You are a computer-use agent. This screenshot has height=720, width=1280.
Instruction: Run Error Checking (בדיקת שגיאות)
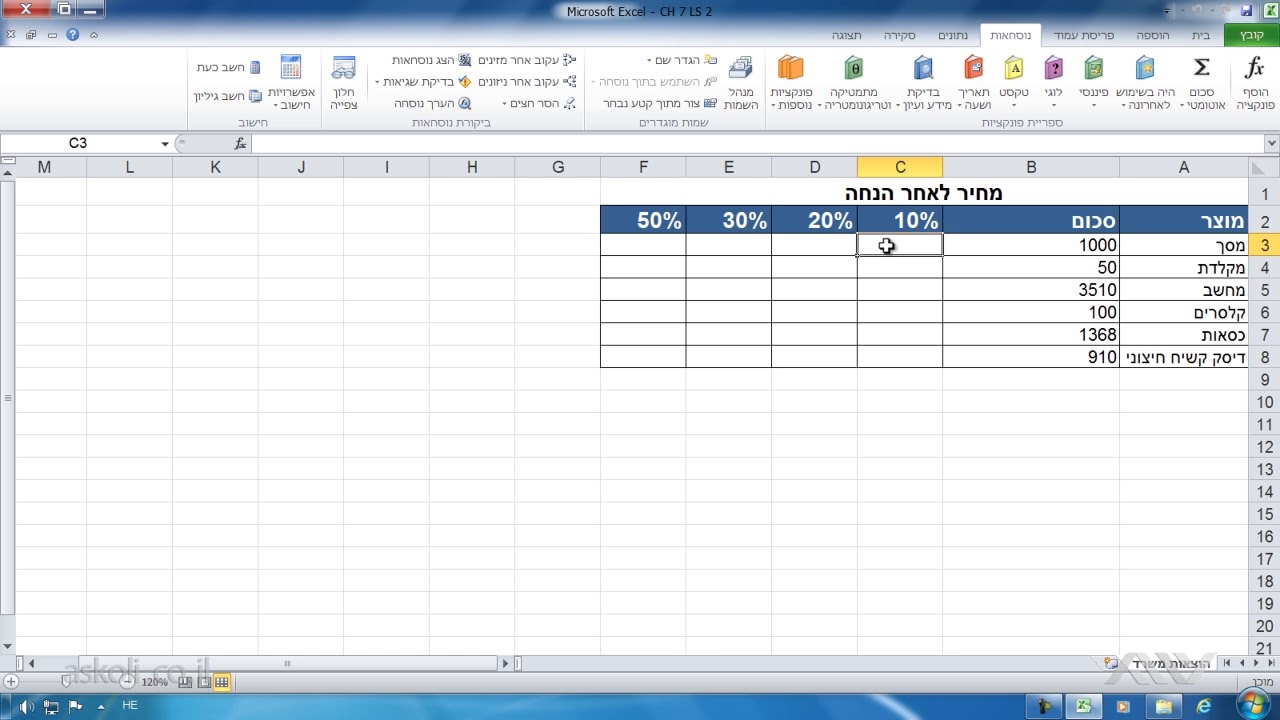point(421,82)
